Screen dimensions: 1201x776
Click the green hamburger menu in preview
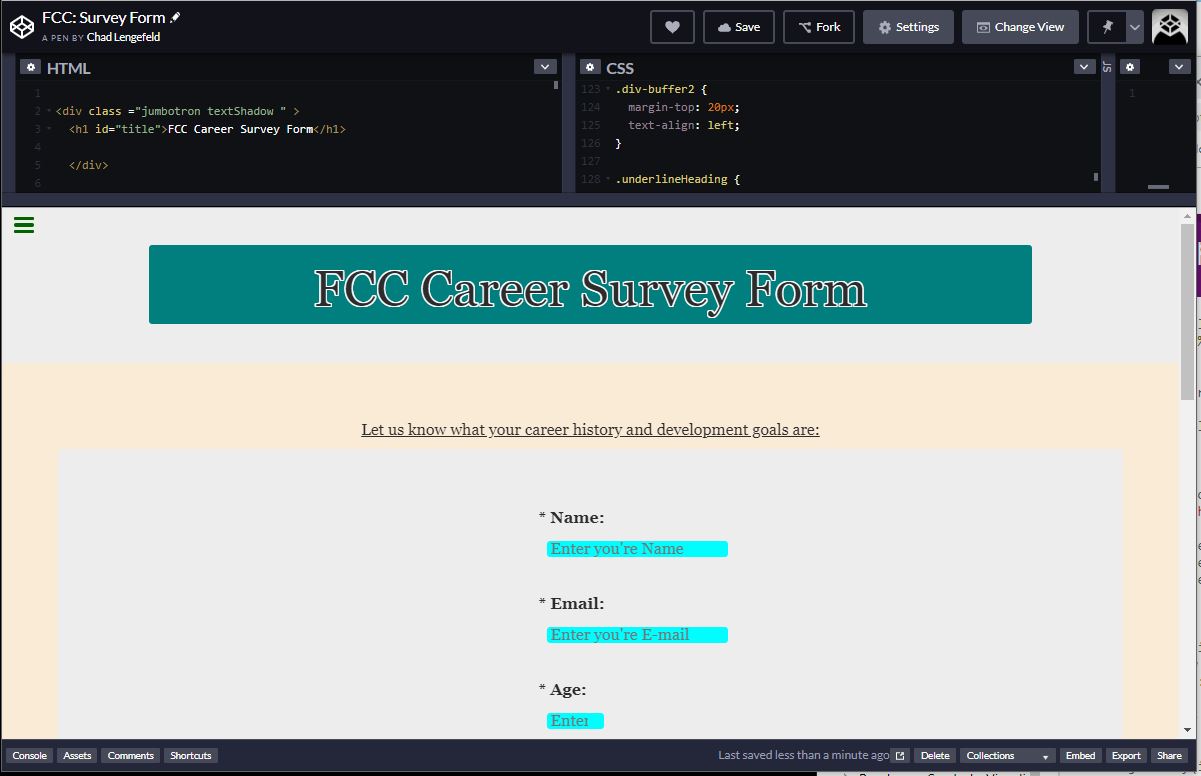pyautogui.click(x=24, y=225)
